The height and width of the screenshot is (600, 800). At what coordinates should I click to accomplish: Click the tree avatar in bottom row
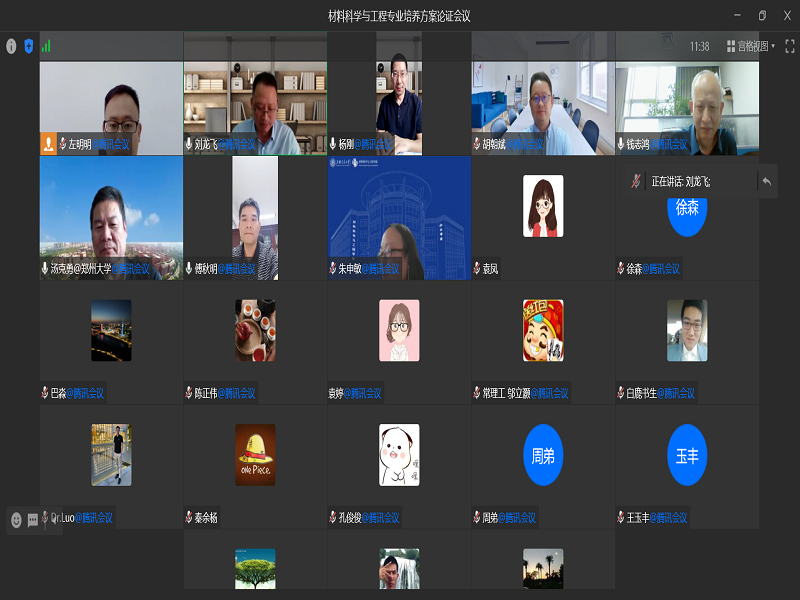(255, 569)
